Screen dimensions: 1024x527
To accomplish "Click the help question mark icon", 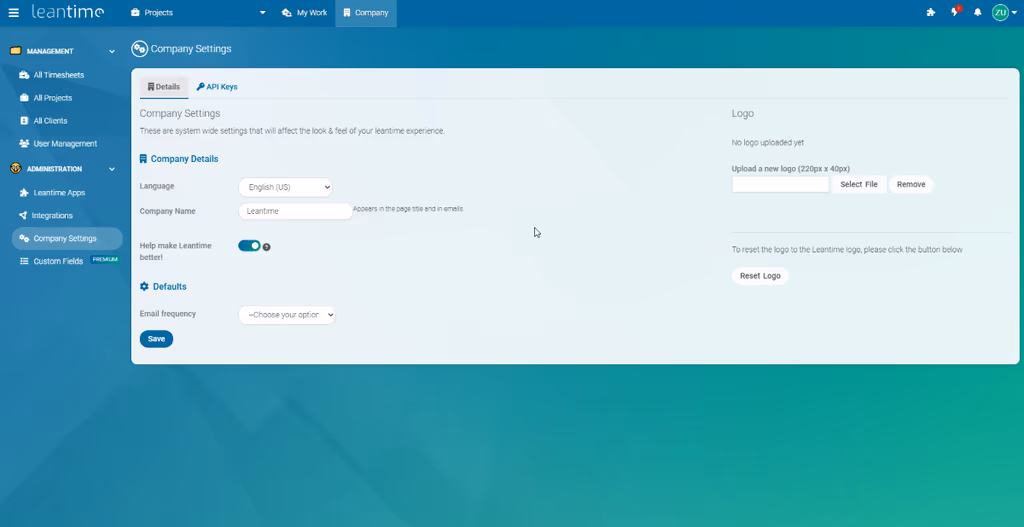I will click(266, 247).
